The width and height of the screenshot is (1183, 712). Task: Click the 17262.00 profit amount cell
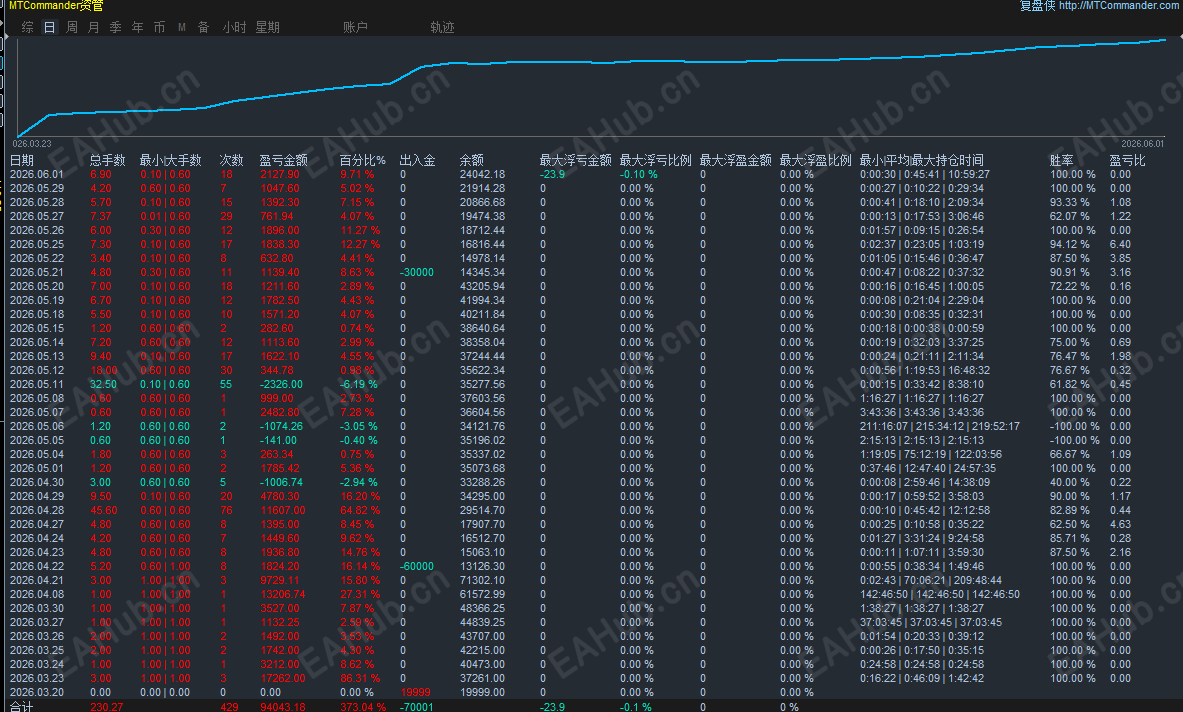coord(283,678)
